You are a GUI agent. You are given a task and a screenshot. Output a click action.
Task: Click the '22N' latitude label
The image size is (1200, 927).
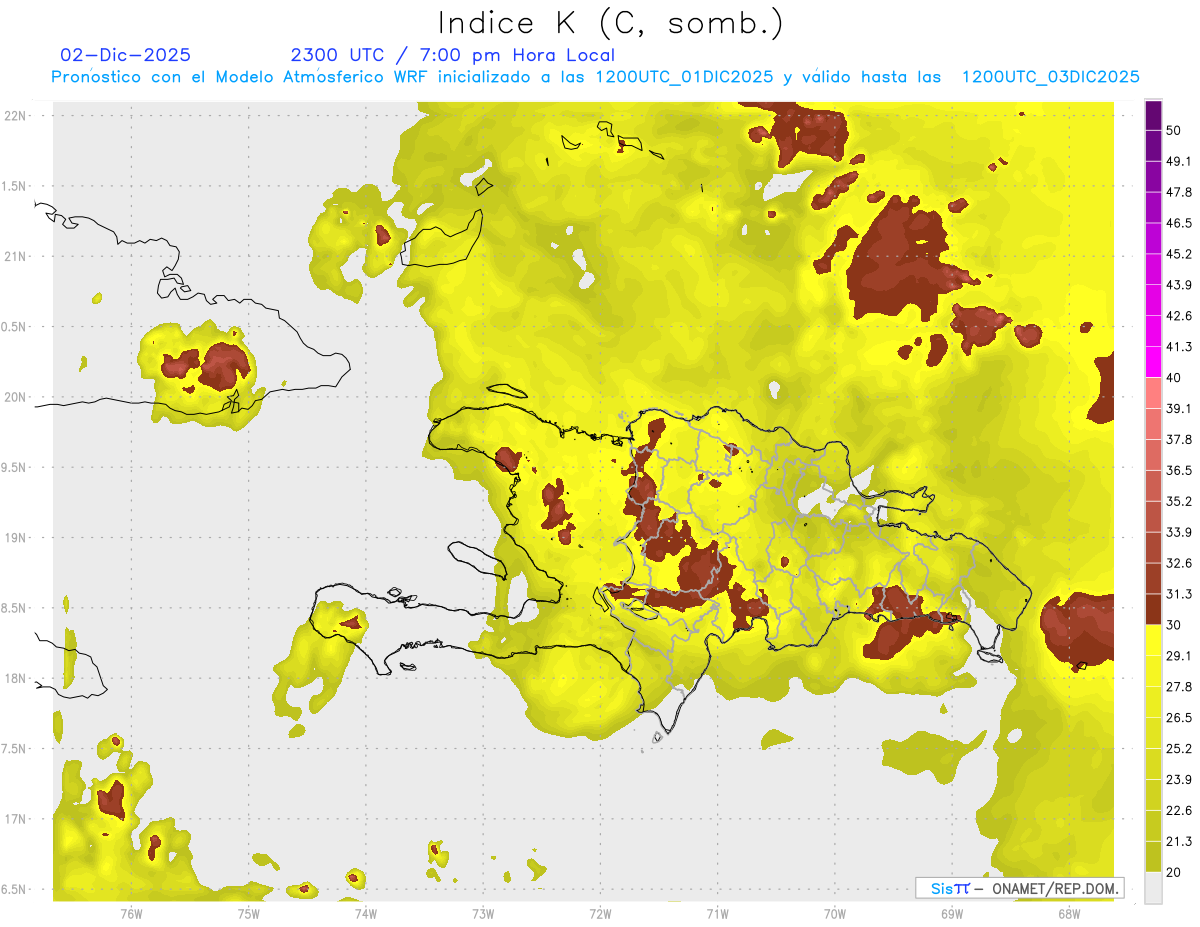pos(15,115)
